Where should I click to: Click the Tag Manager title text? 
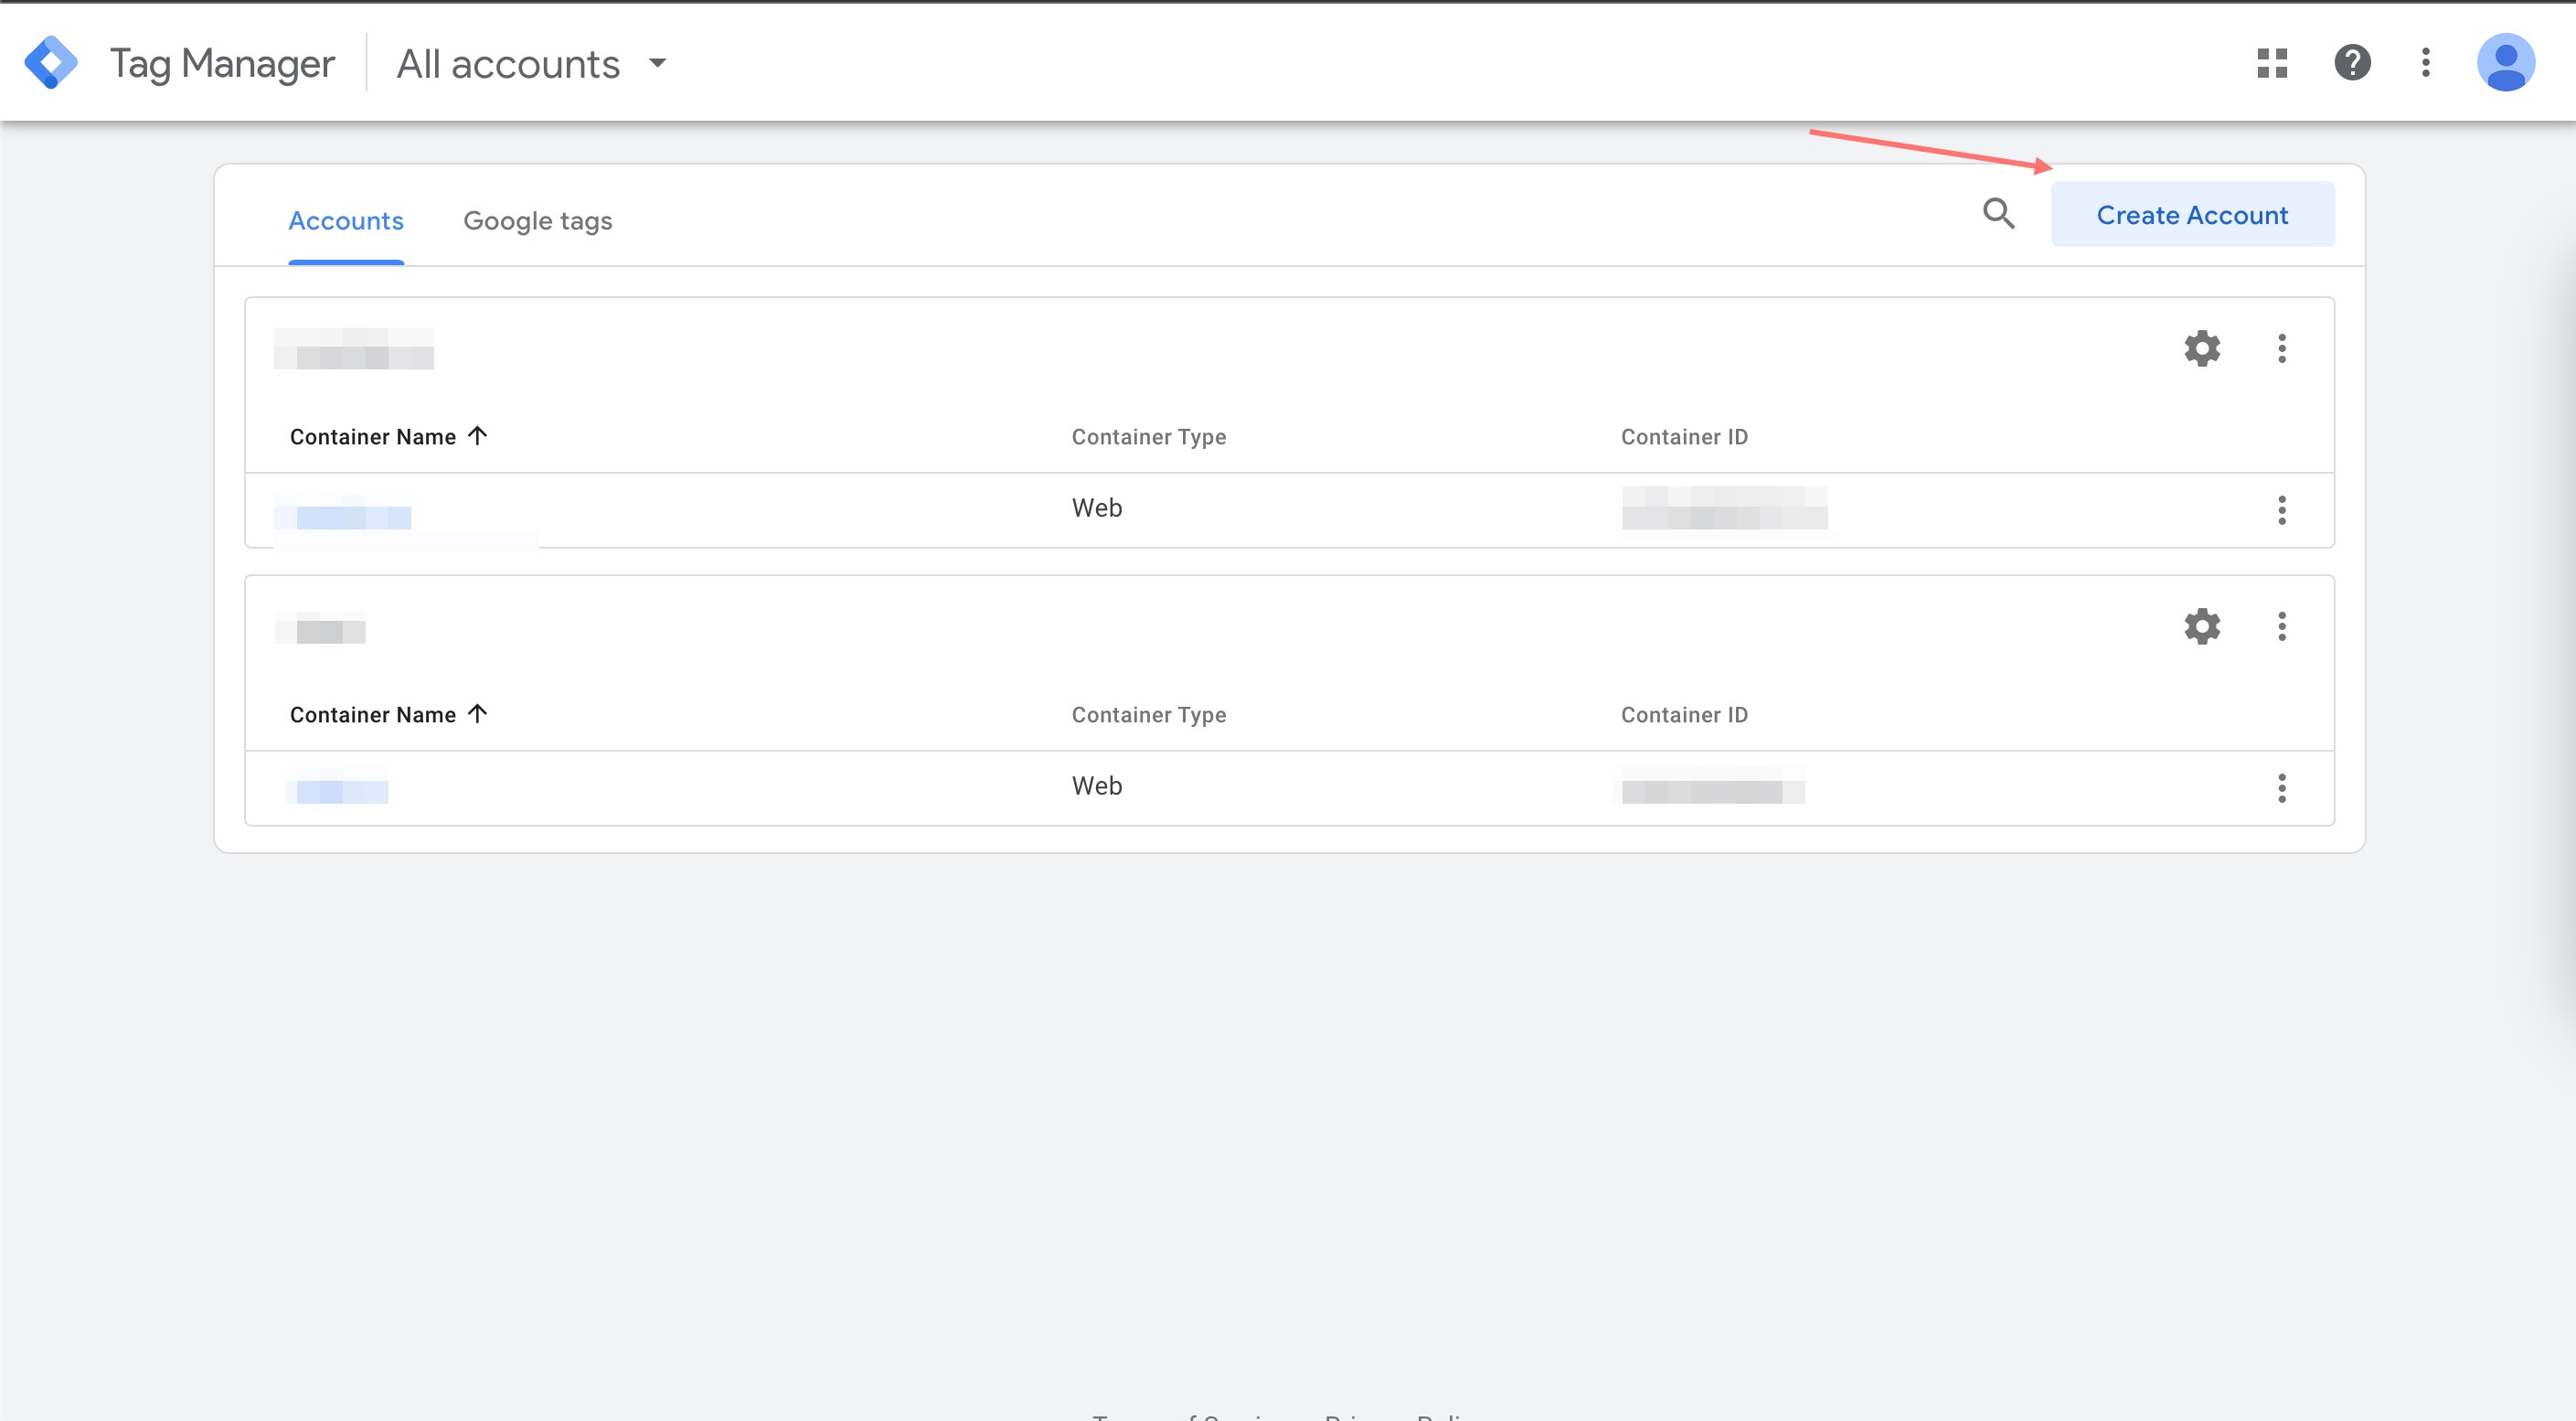222,64
